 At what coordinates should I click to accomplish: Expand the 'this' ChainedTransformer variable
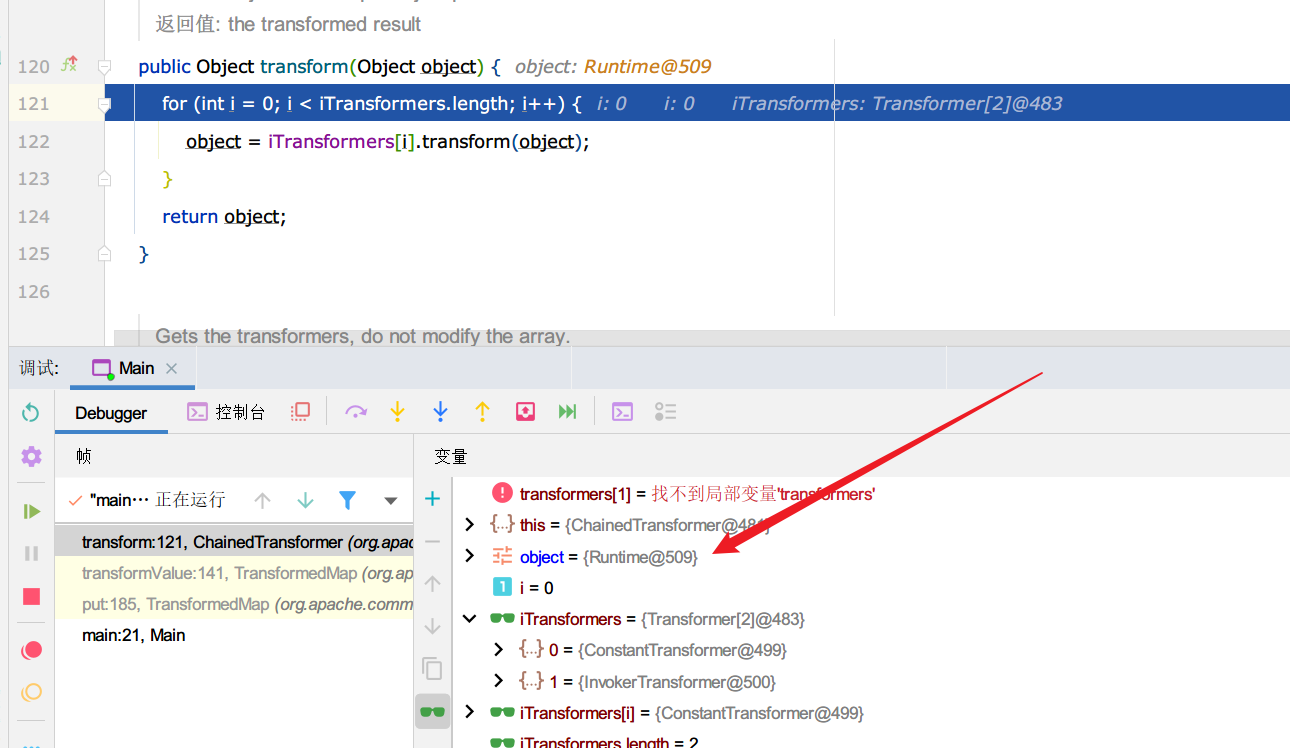pos(469,524)
